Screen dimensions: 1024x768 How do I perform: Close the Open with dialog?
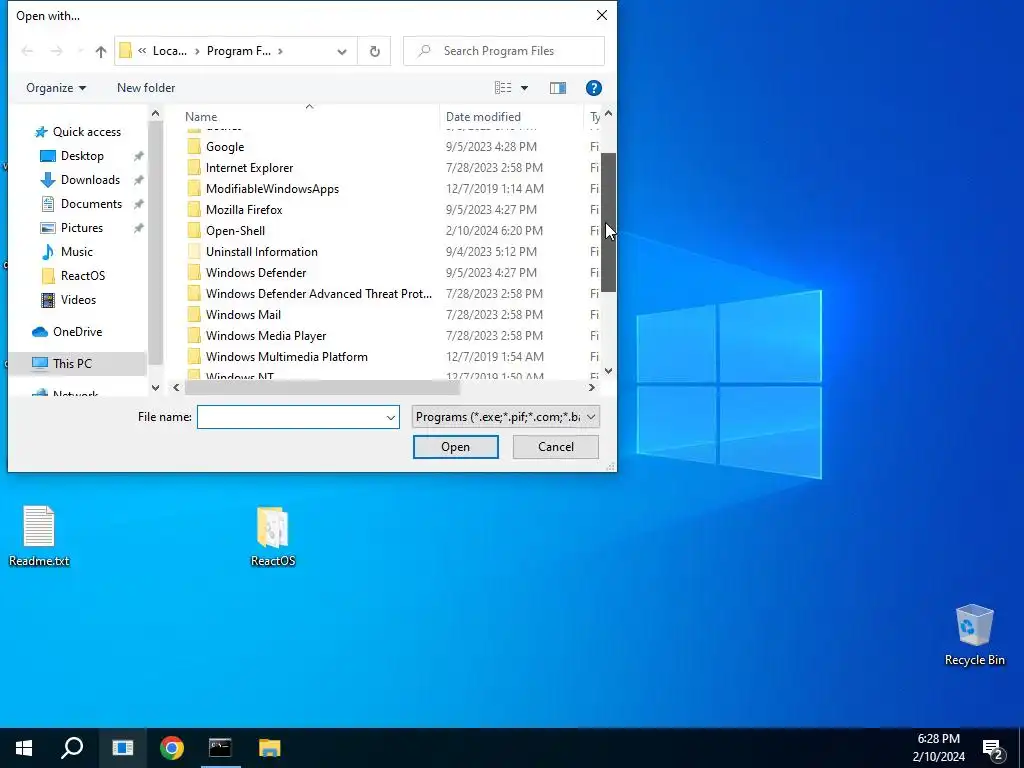(601, 15)
